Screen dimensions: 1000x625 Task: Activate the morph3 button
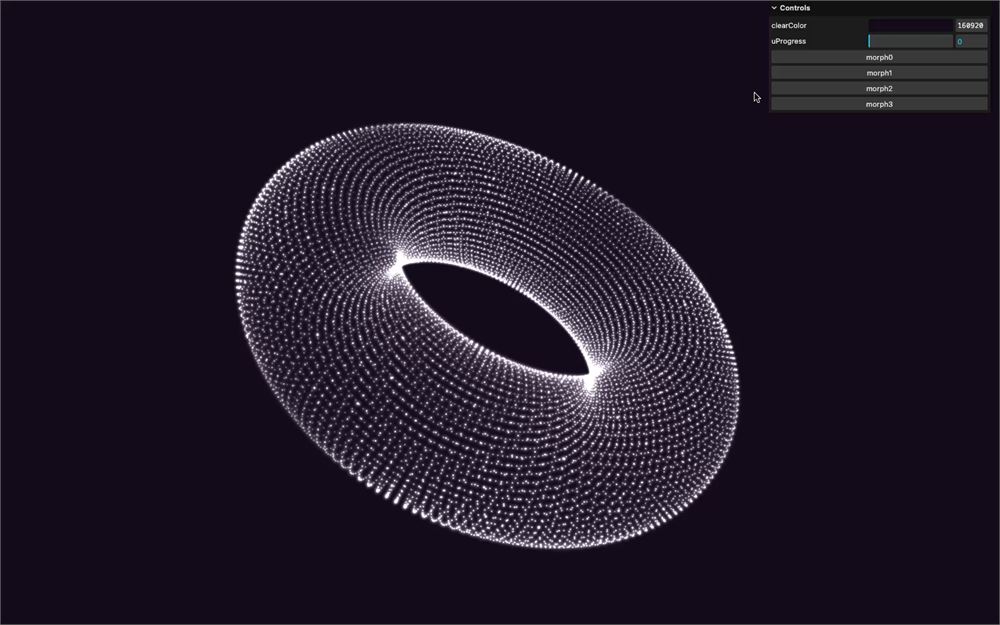point(879,104)
